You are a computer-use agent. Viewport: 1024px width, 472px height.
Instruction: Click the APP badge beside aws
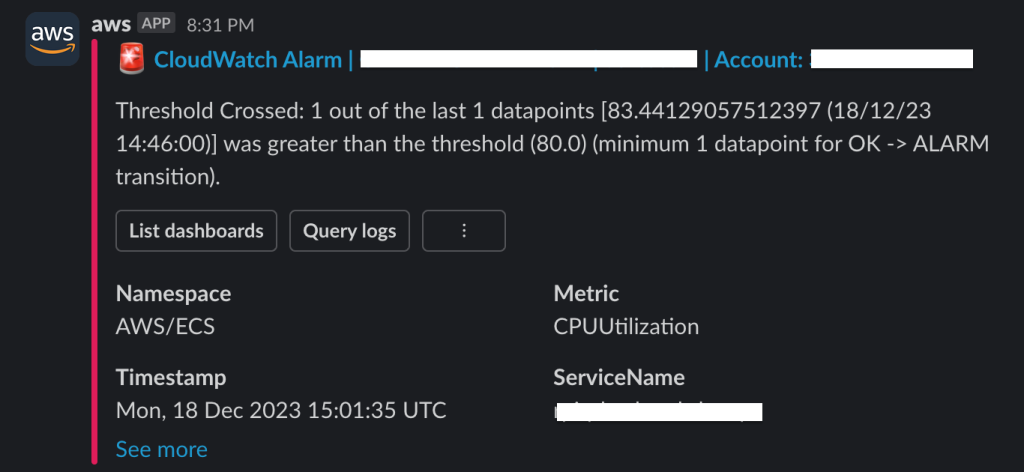pyautogui.click(x=156, y=24)
